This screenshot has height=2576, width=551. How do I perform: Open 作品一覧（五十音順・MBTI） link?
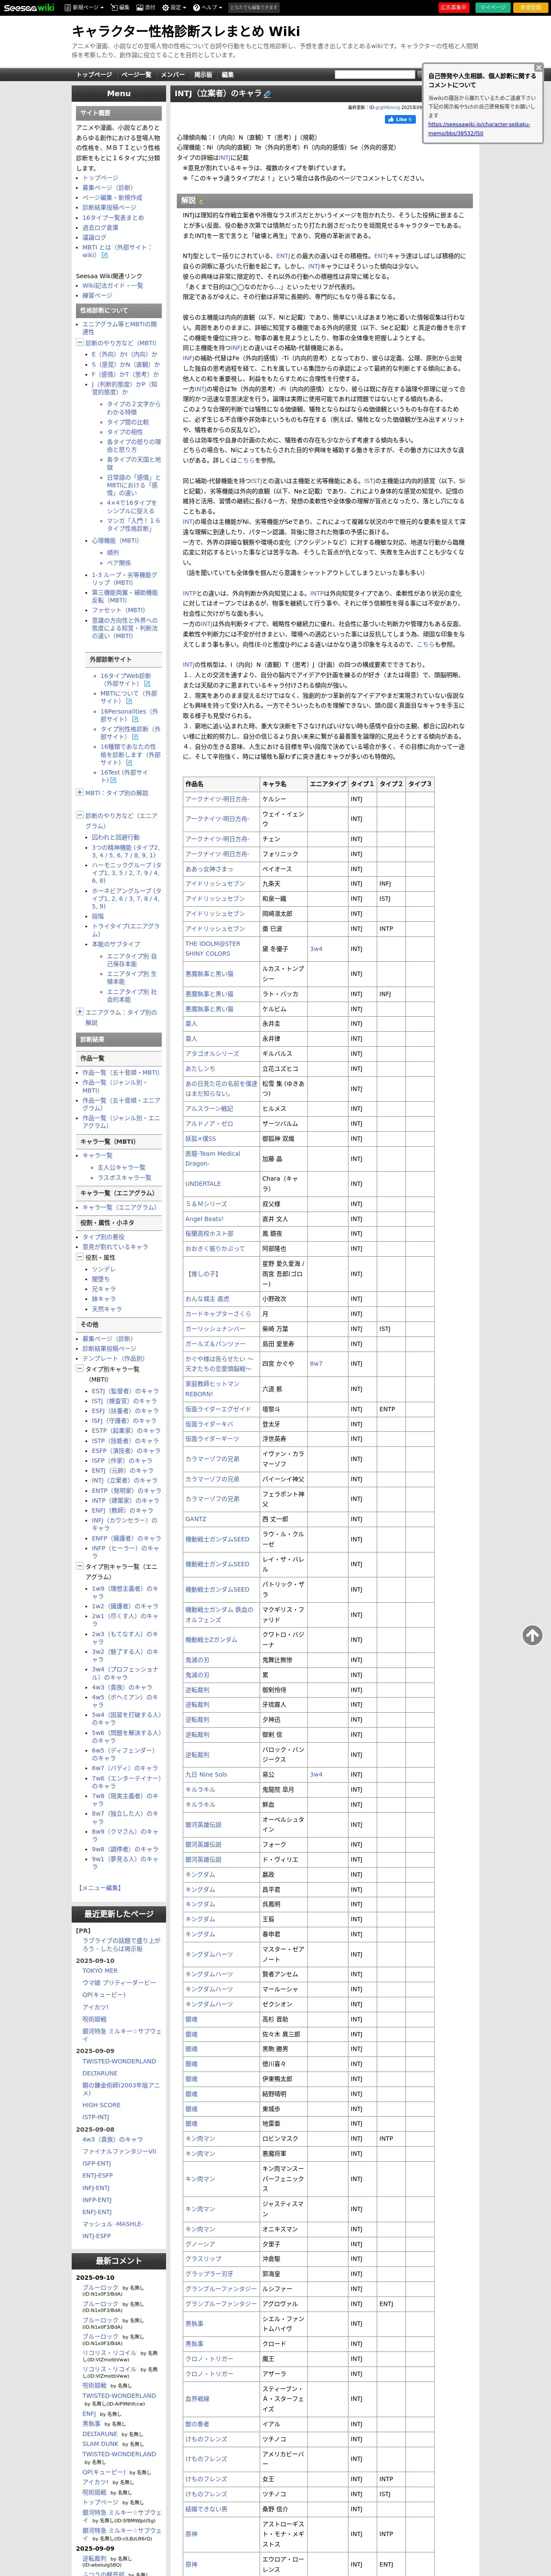[x=120, y=1072]
